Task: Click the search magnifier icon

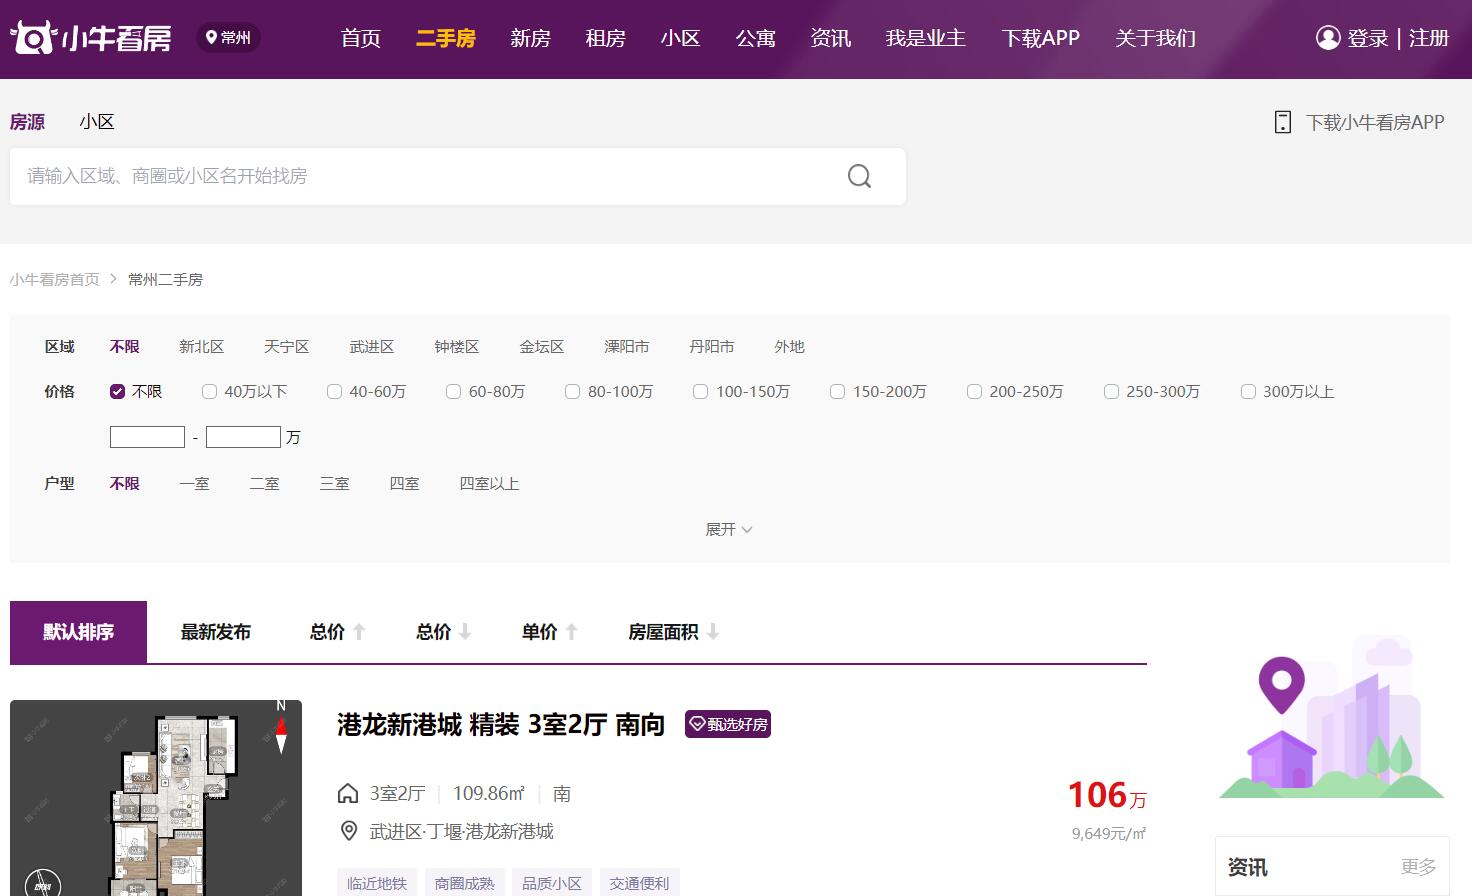Action: 859,176
